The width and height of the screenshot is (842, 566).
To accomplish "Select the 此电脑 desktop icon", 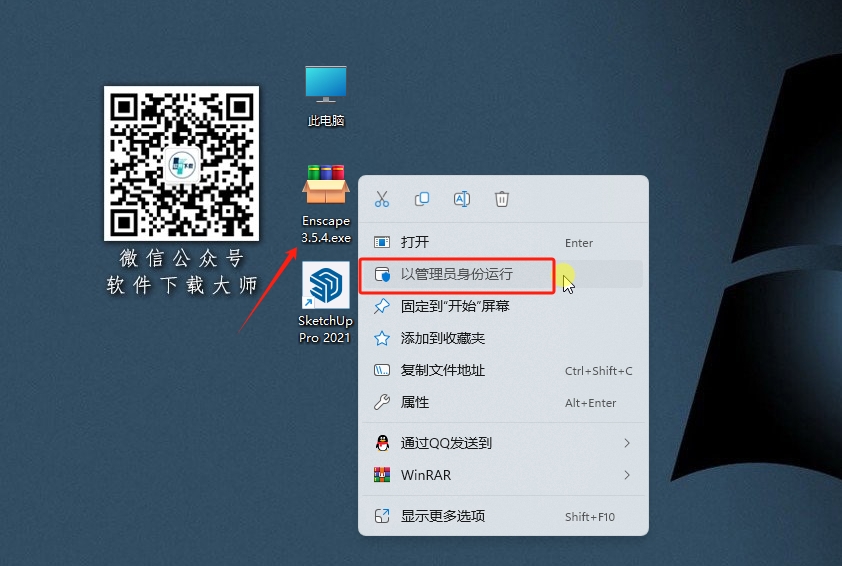I will pos(326,96).
